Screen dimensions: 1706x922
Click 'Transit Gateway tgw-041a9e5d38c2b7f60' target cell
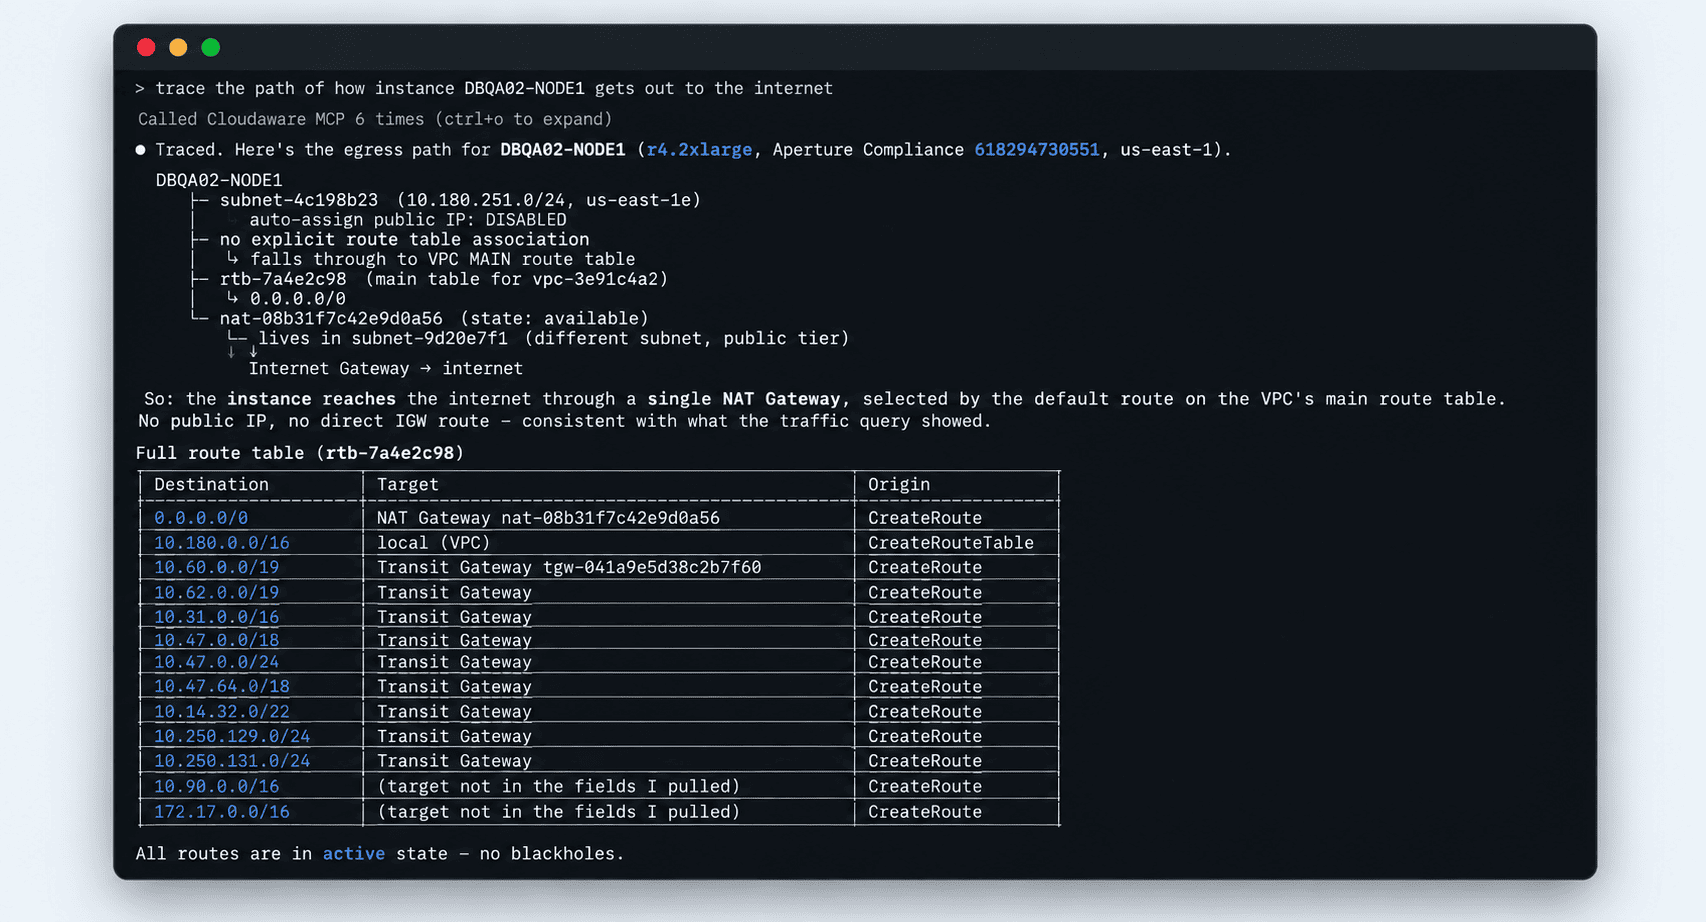569,567
